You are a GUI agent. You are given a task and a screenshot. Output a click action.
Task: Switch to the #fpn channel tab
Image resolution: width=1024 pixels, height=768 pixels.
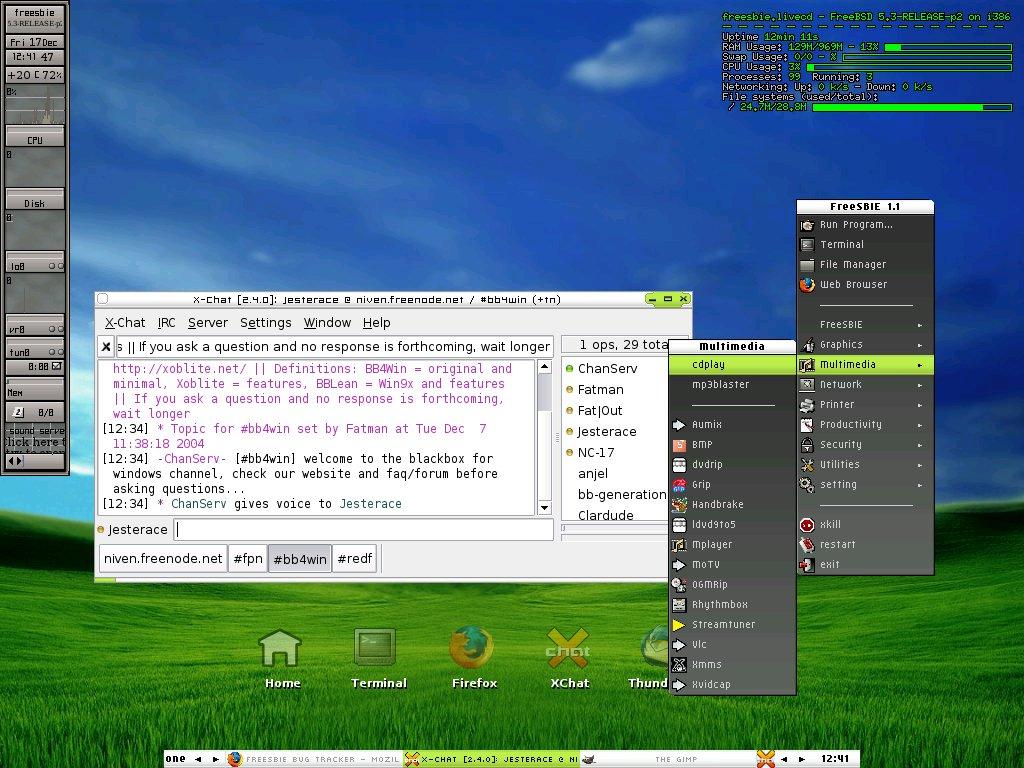pyautogui.click(x=248, y=559)
